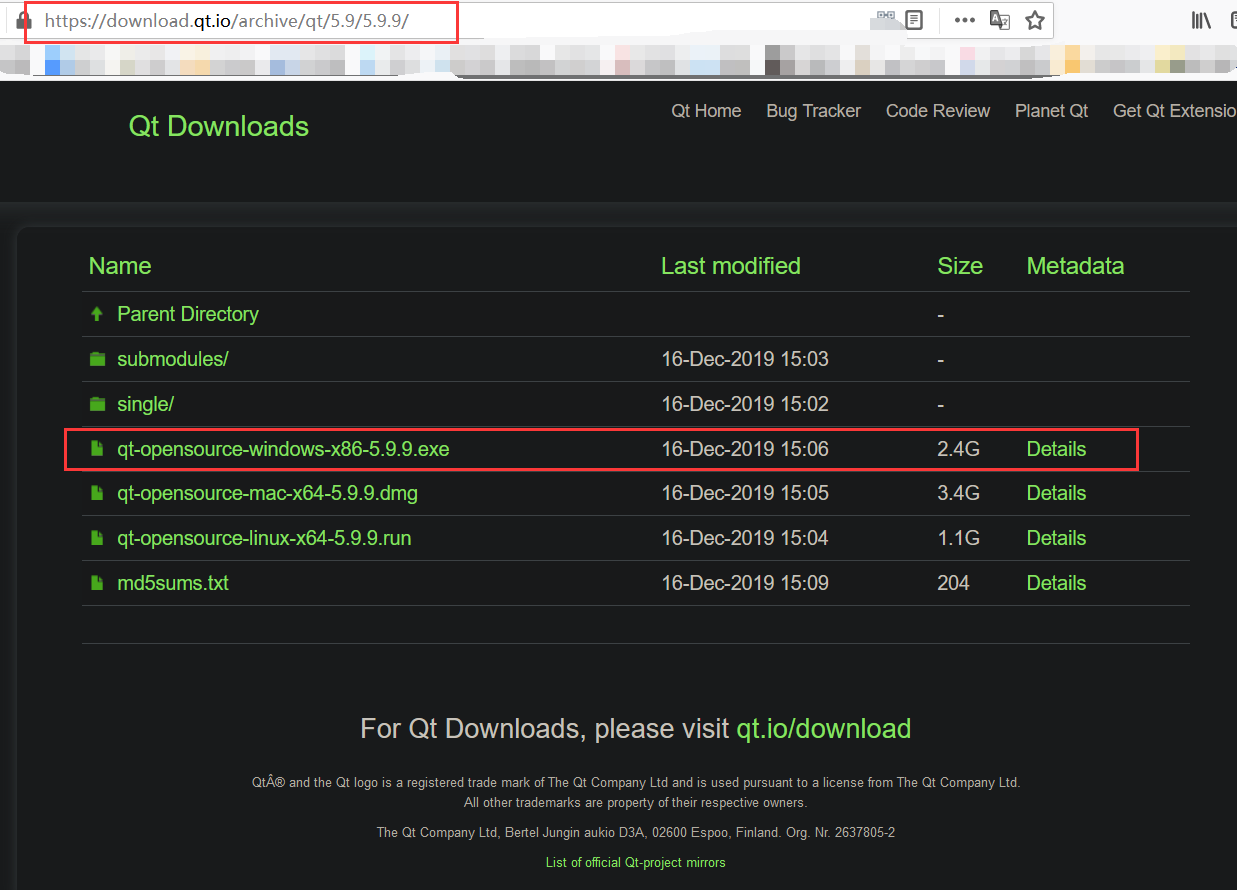Click the file icon beside the Windows exe
Viewport: 1237px width, 890px height.
pos(96,448)
